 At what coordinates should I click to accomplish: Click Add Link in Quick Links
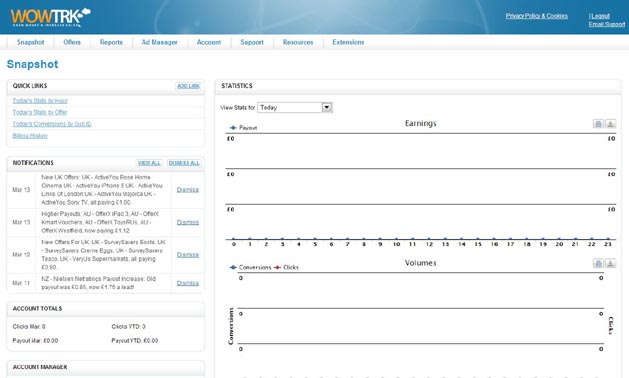(188, 86)
